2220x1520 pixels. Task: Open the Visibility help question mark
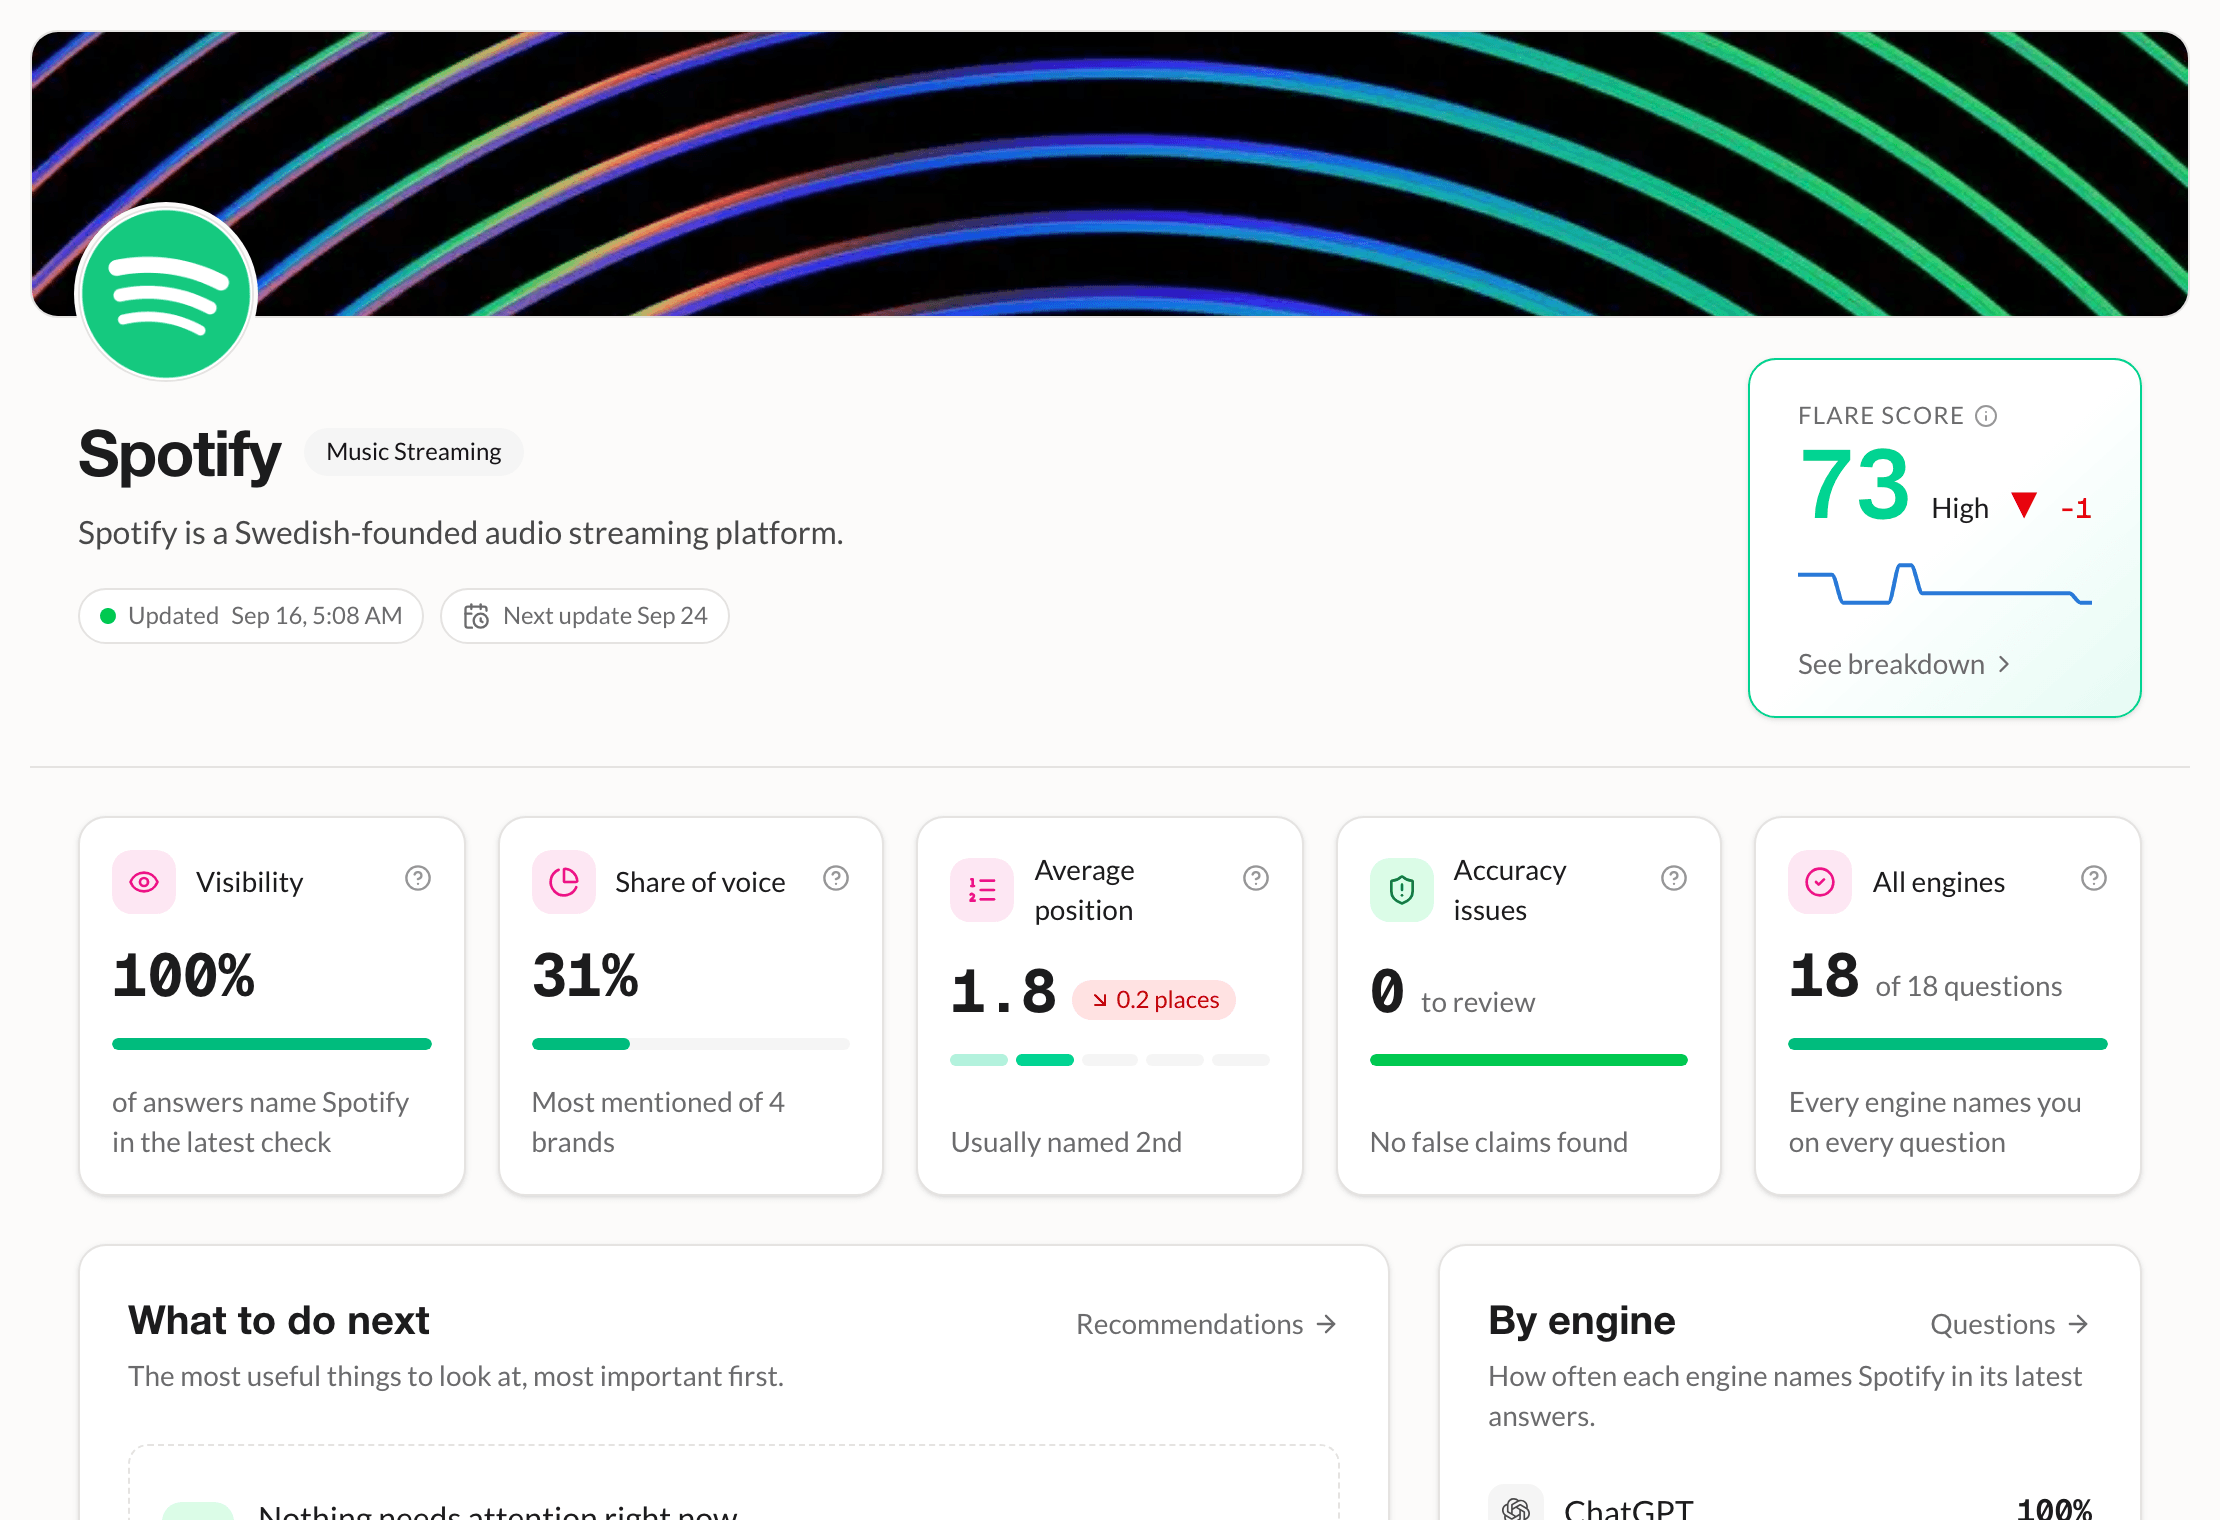click(418, 878)
